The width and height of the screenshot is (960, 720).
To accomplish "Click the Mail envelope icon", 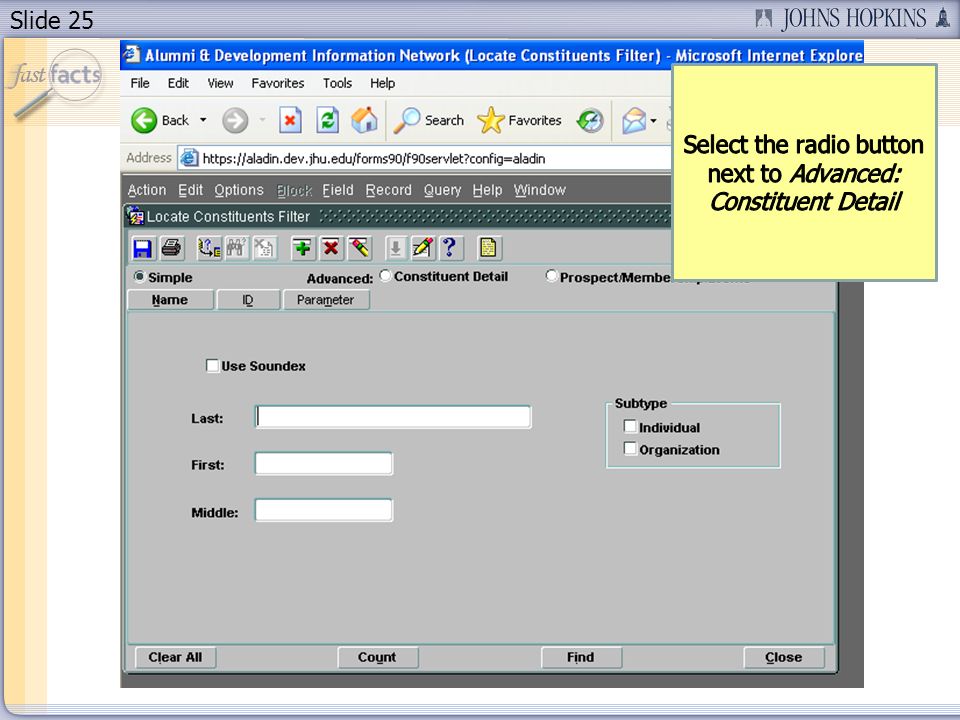I will coord(634,121).
